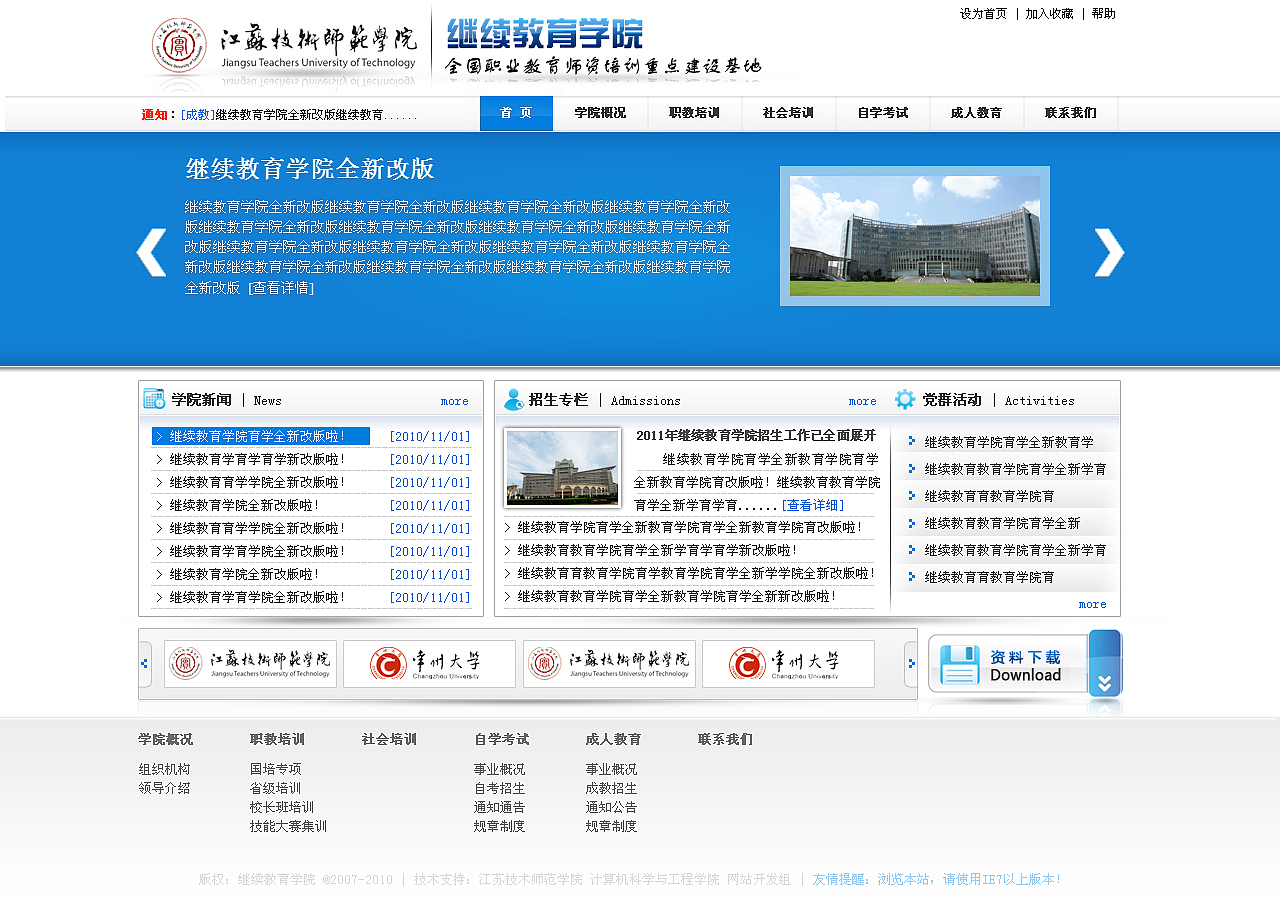
Task: Switch to the 首页 tab
Action: point(515,113)
